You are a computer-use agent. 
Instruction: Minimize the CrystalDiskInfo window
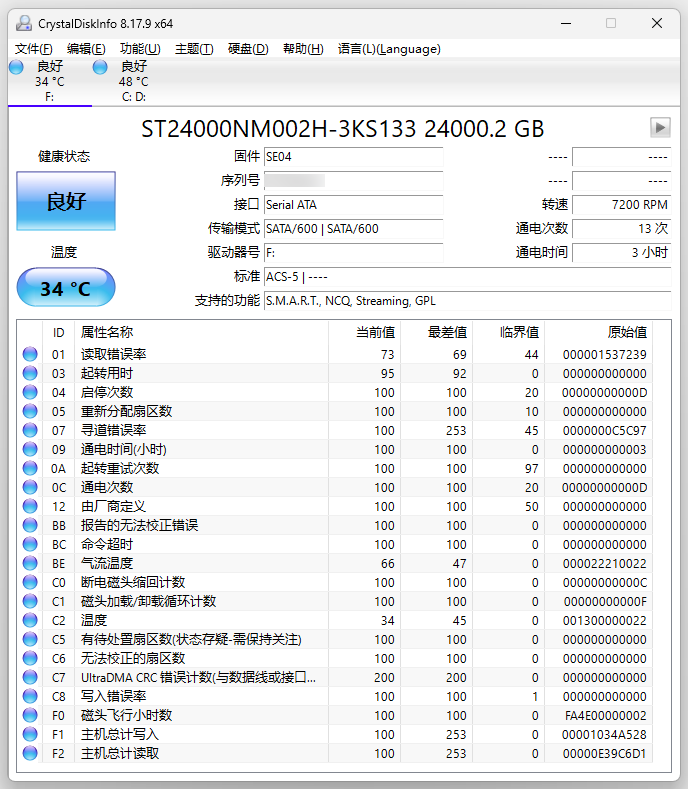pyautogui.click(x=566, y=23)
